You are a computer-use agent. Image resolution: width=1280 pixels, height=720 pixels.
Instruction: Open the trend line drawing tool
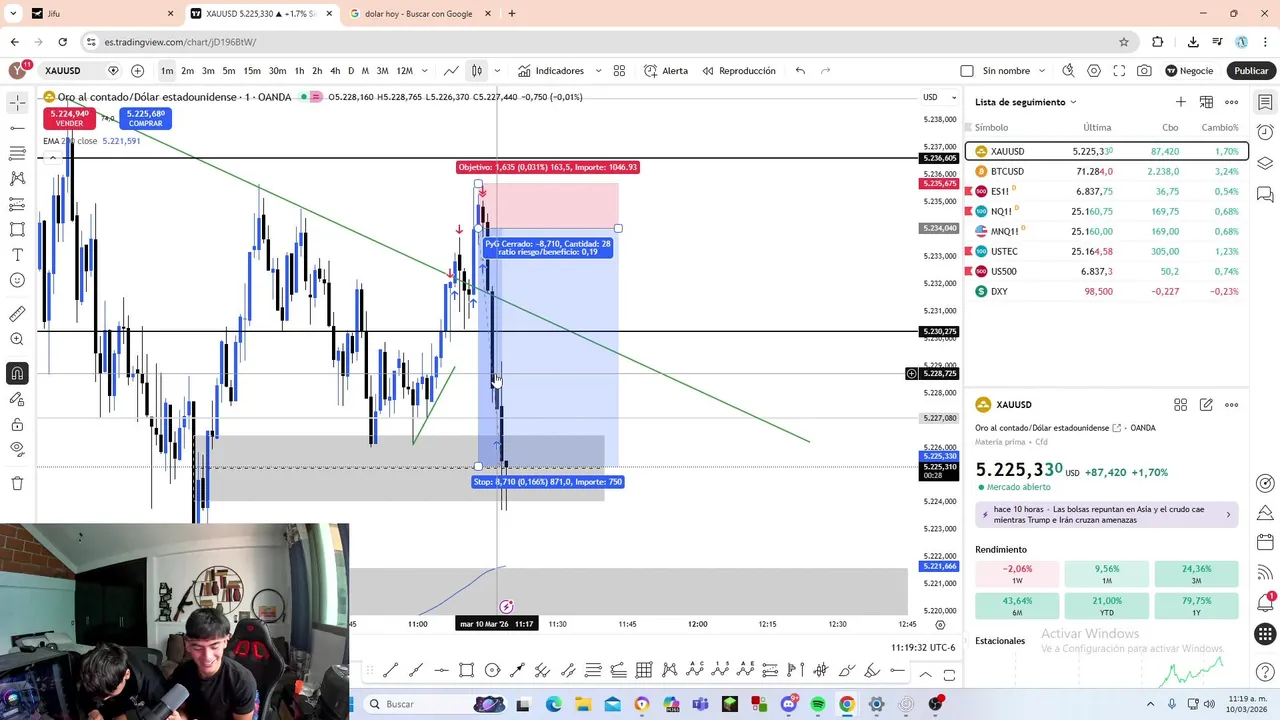17,128
